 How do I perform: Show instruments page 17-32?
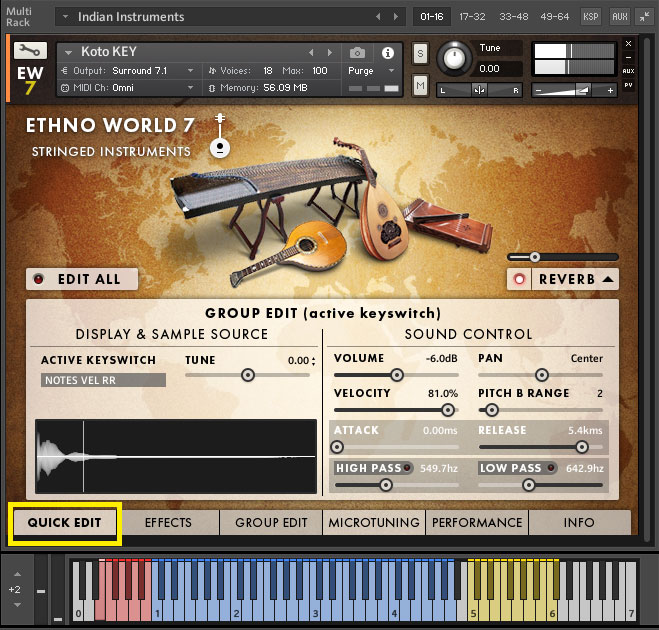(472, 17)
